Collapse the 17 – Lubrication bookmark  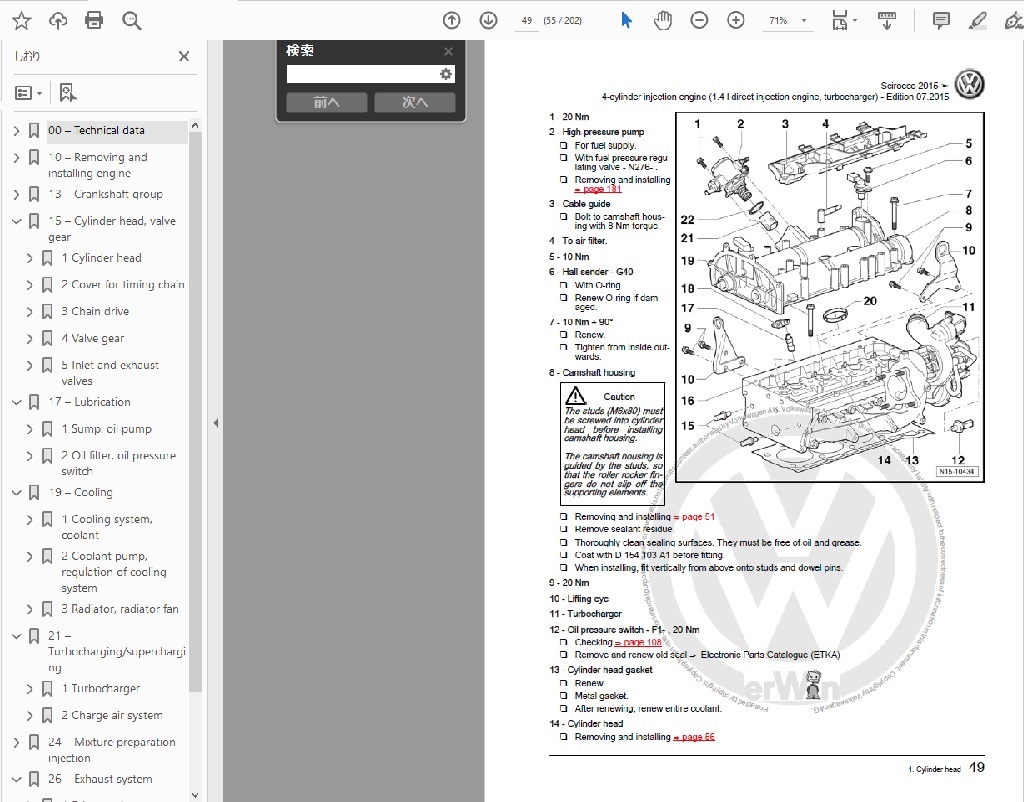[16, 402]
